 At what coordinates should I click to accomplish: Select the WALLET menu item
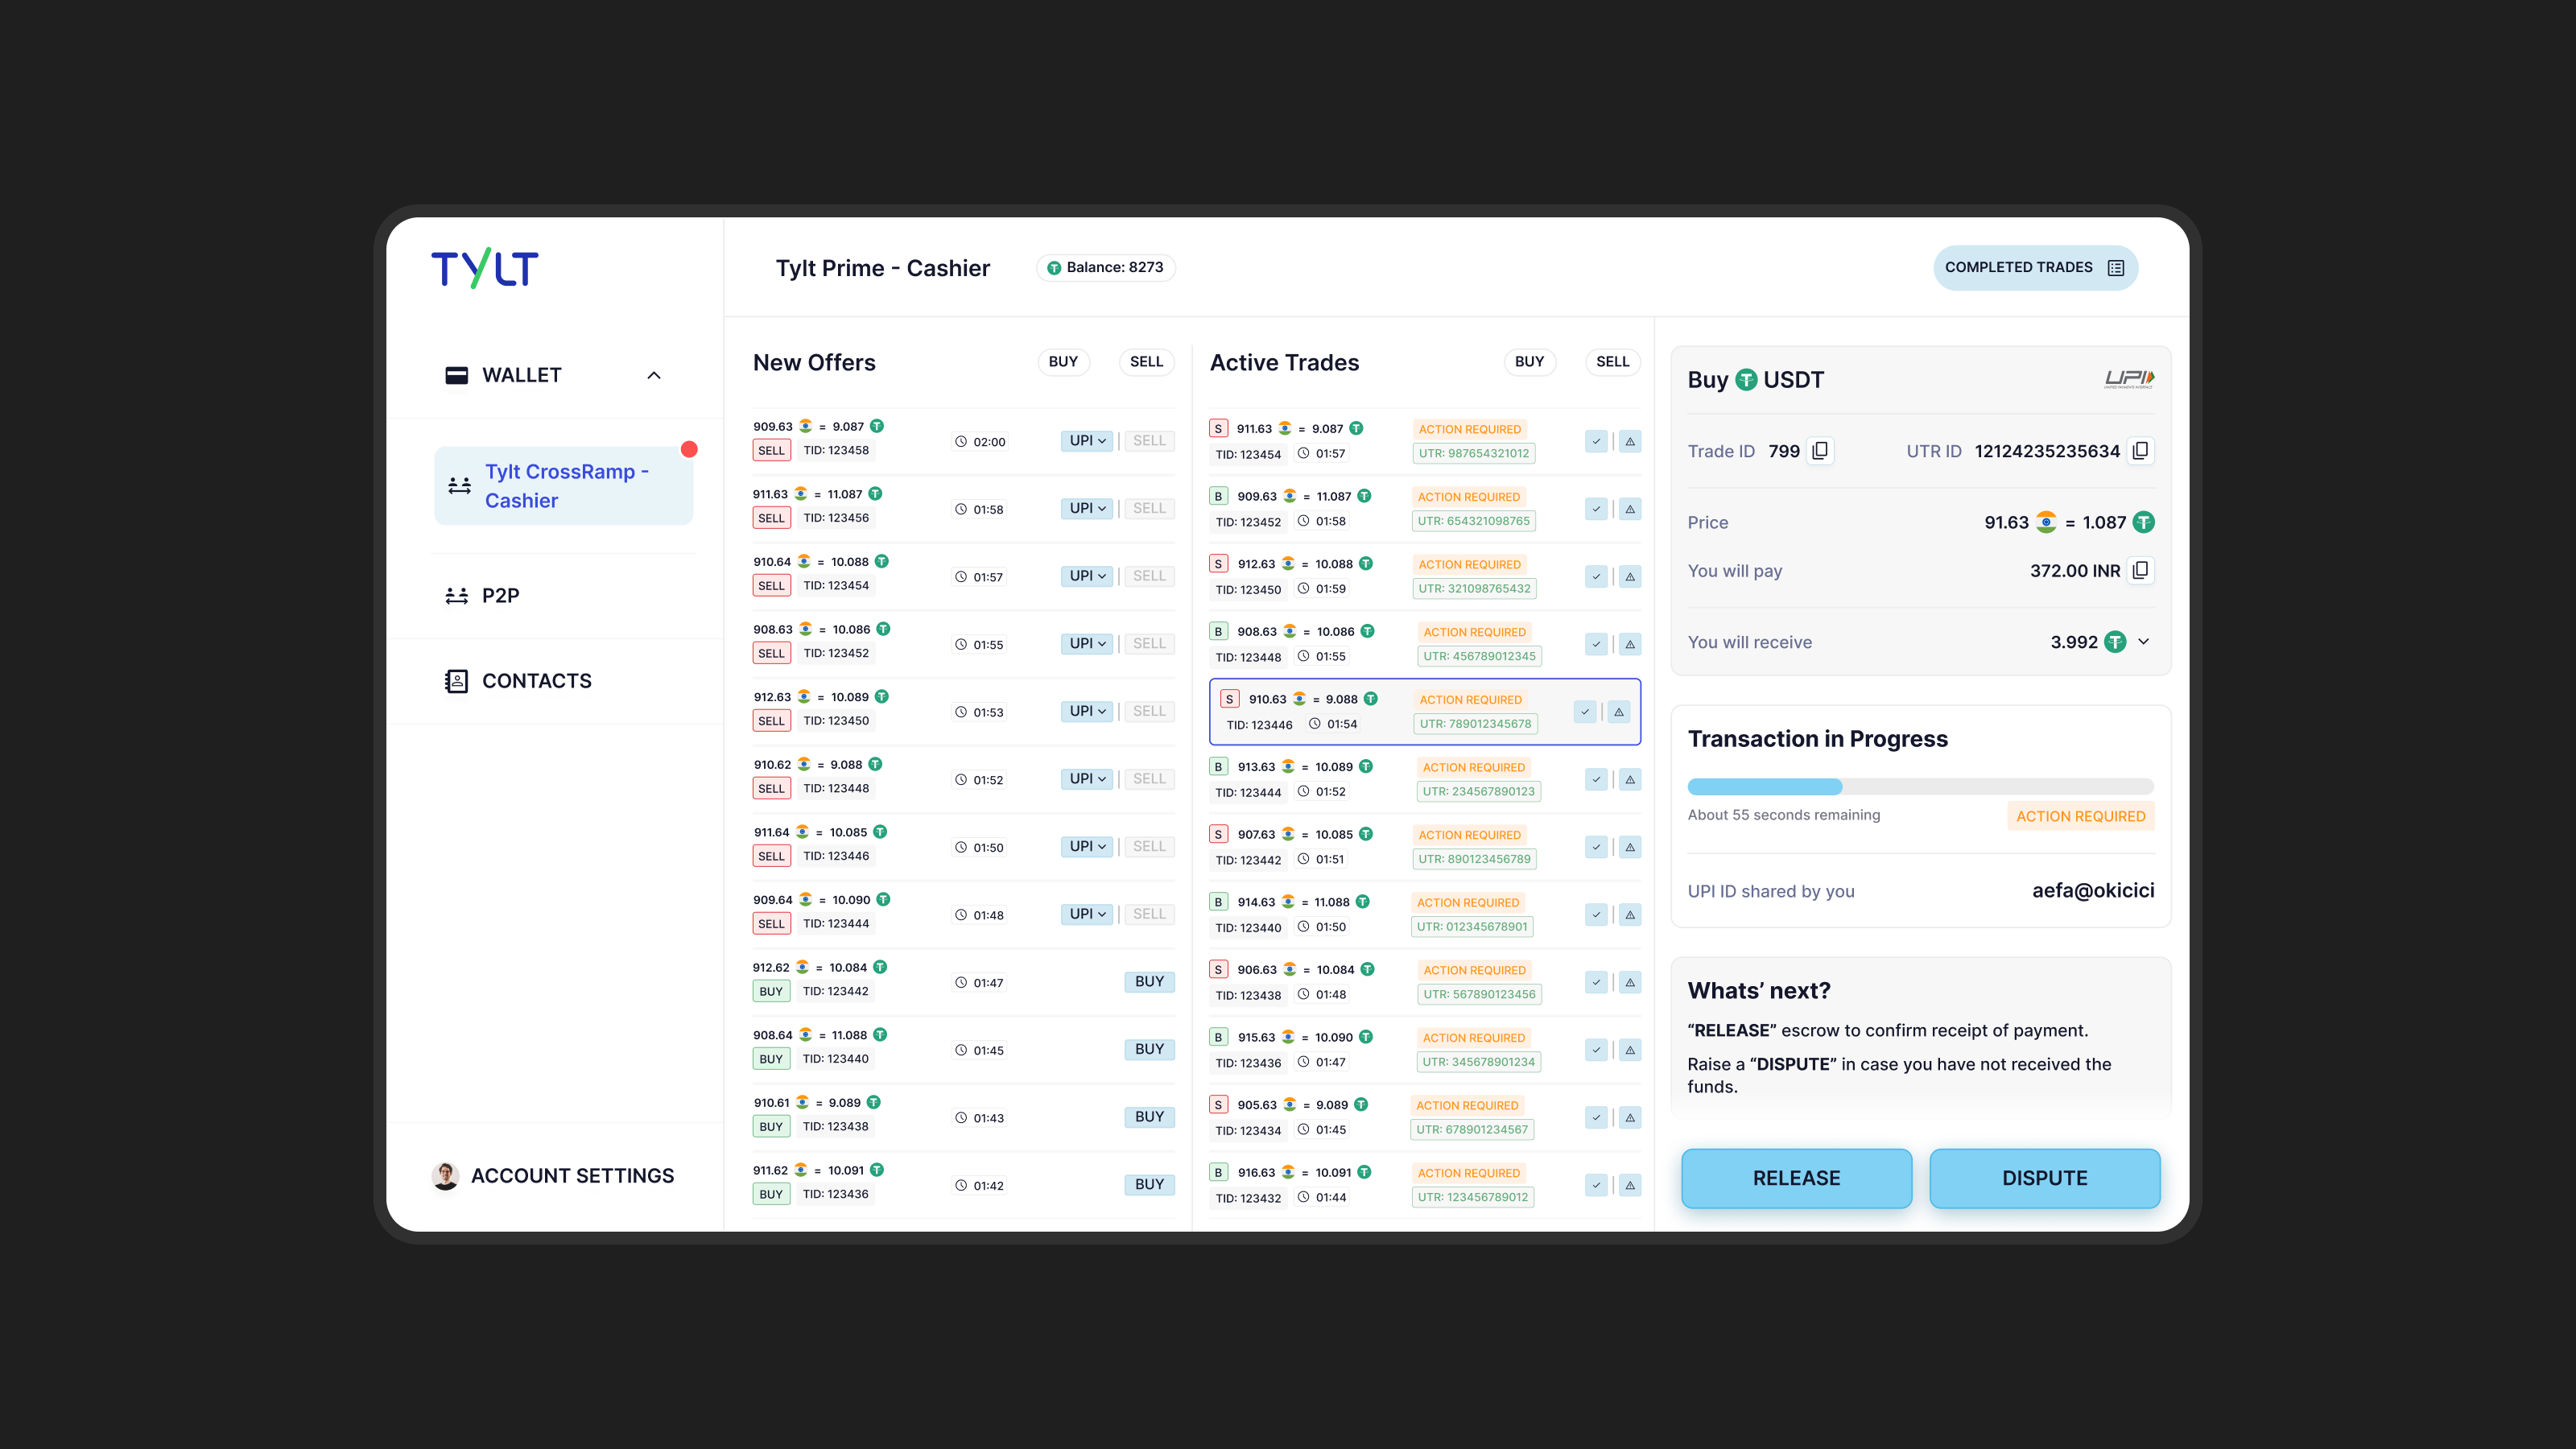pyautogui.click(x=555, y=375)
